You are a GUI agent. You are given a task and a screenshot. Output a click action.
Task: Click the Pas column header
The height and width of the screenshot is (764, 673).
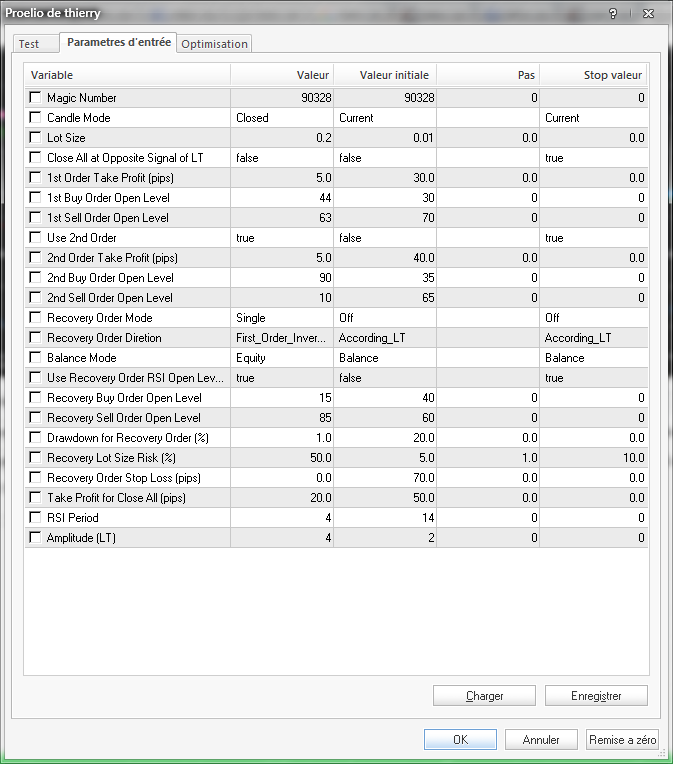click(x=488, y=75)
